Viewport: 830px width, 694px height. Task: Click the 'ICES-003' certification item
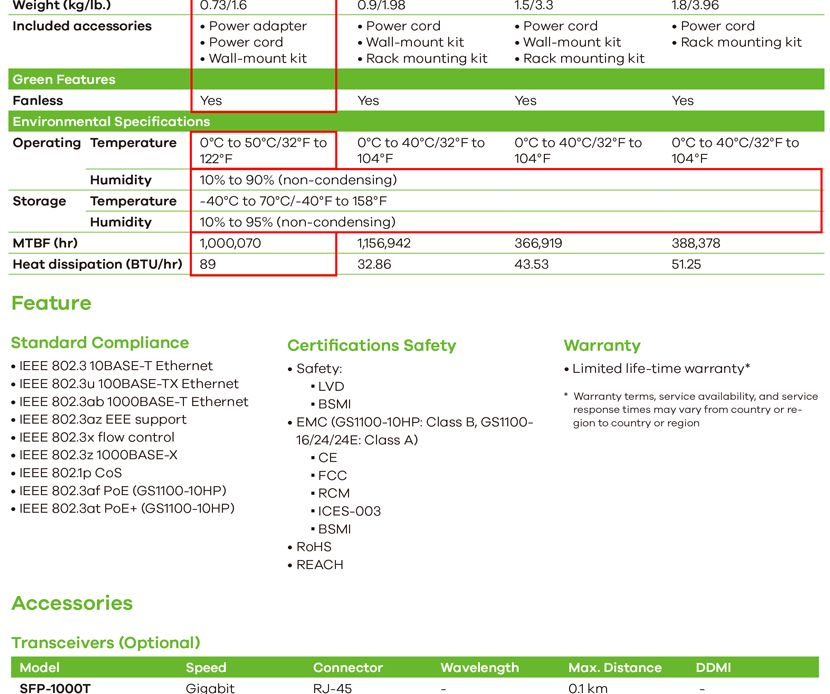tap(349, 511)
